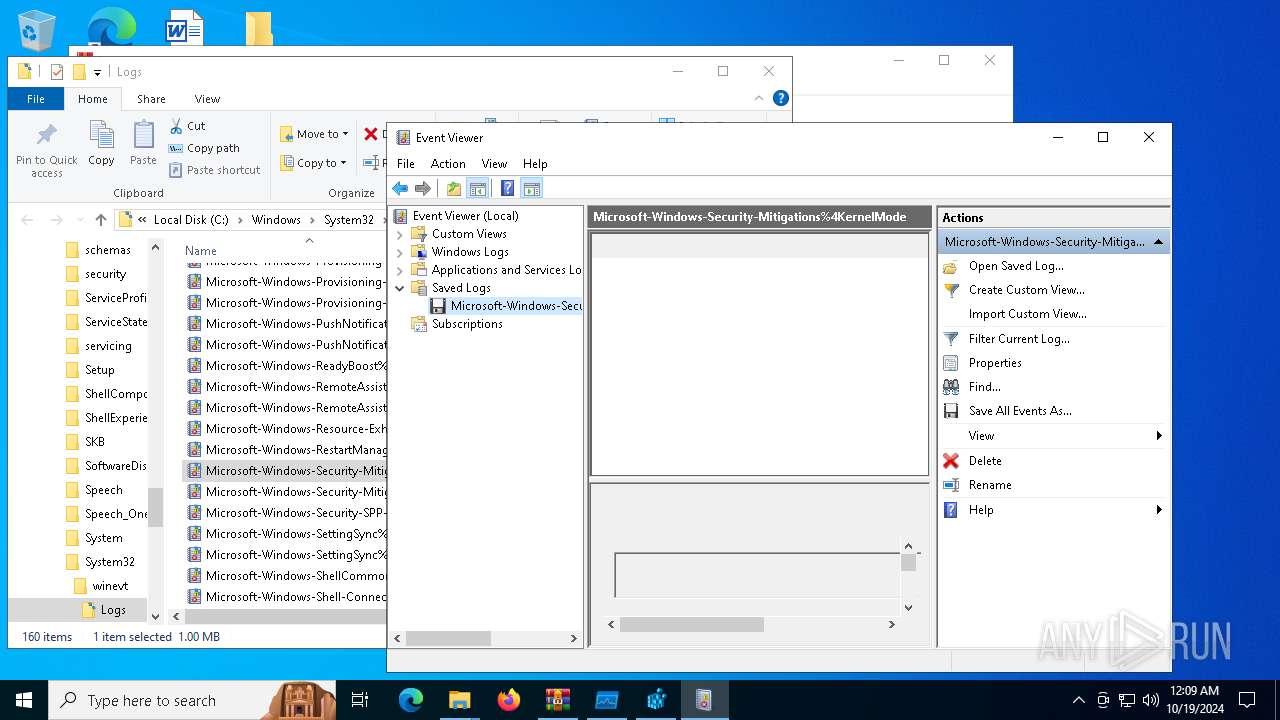Select the Subscriptions tree item
1280x720 pixels.
tap(467, 324)
